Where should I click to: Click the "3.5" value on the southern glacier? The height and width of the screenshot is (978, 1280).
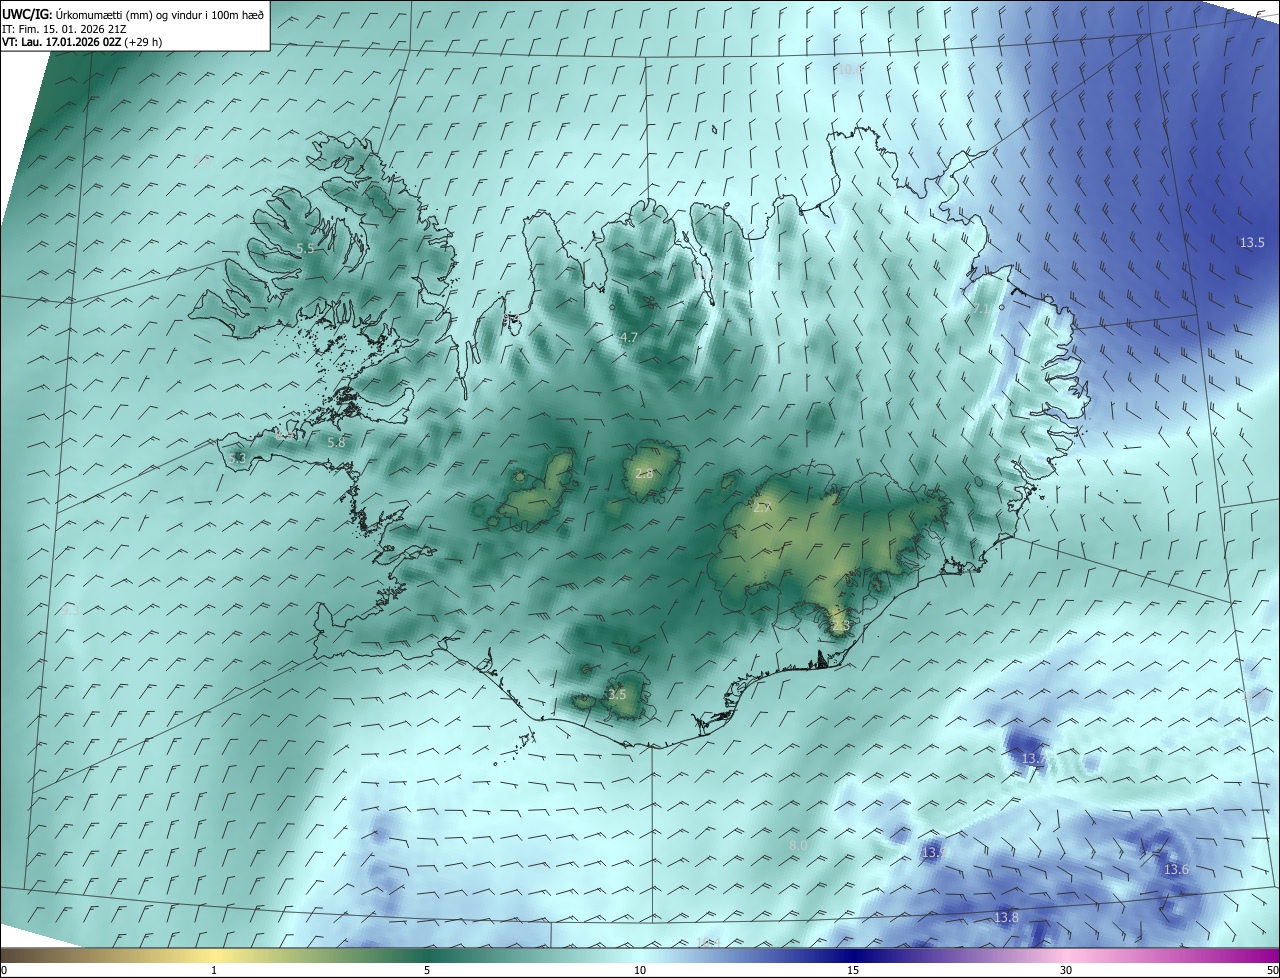point(617,694)
